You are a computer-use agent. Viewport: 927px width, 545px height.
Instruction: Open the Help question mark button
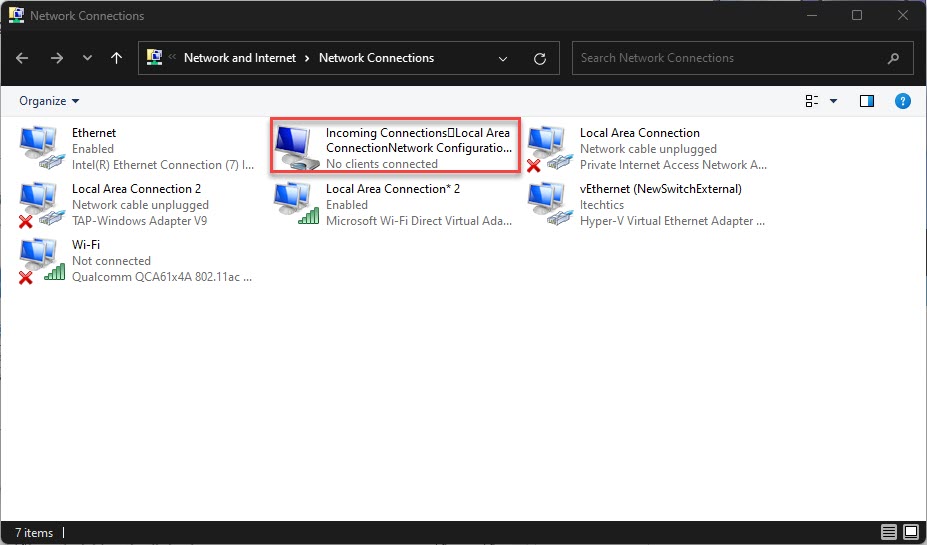[x=903, y=101]
